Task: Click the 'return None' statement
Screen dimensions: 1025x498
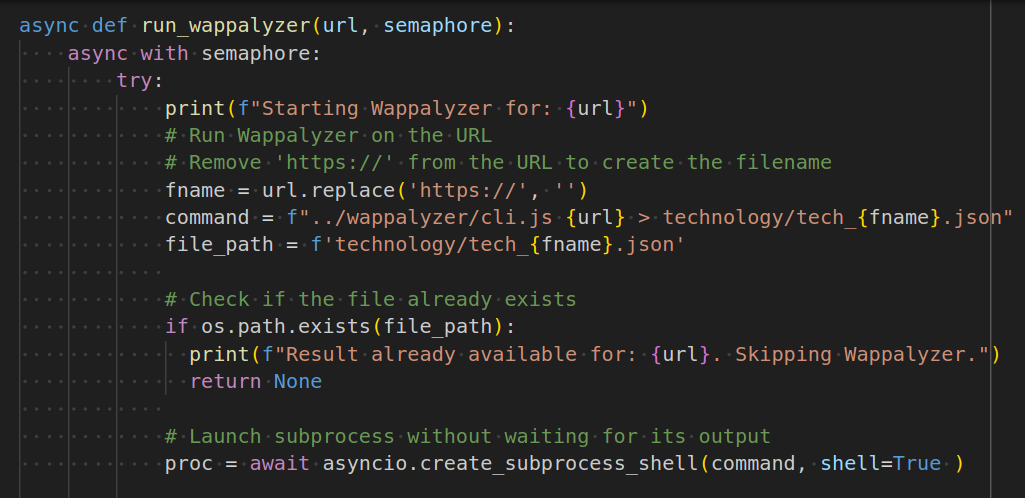Action: (256, 382)
